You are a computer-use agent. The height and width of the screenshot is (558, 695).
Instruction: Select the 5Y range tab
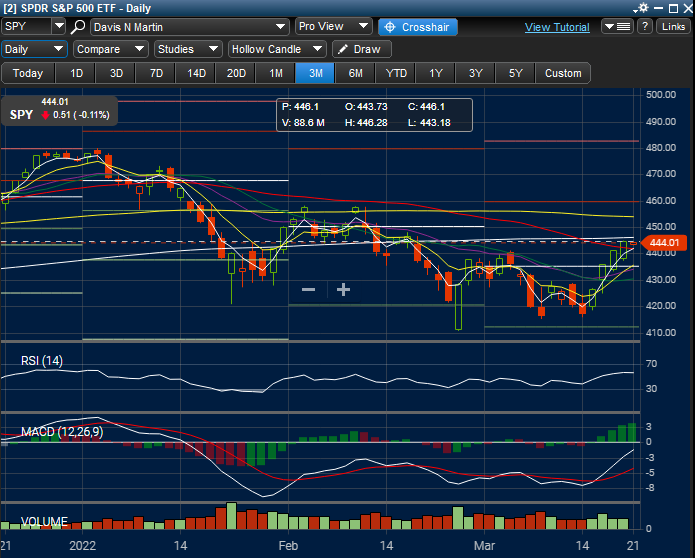tap(515, 73)
